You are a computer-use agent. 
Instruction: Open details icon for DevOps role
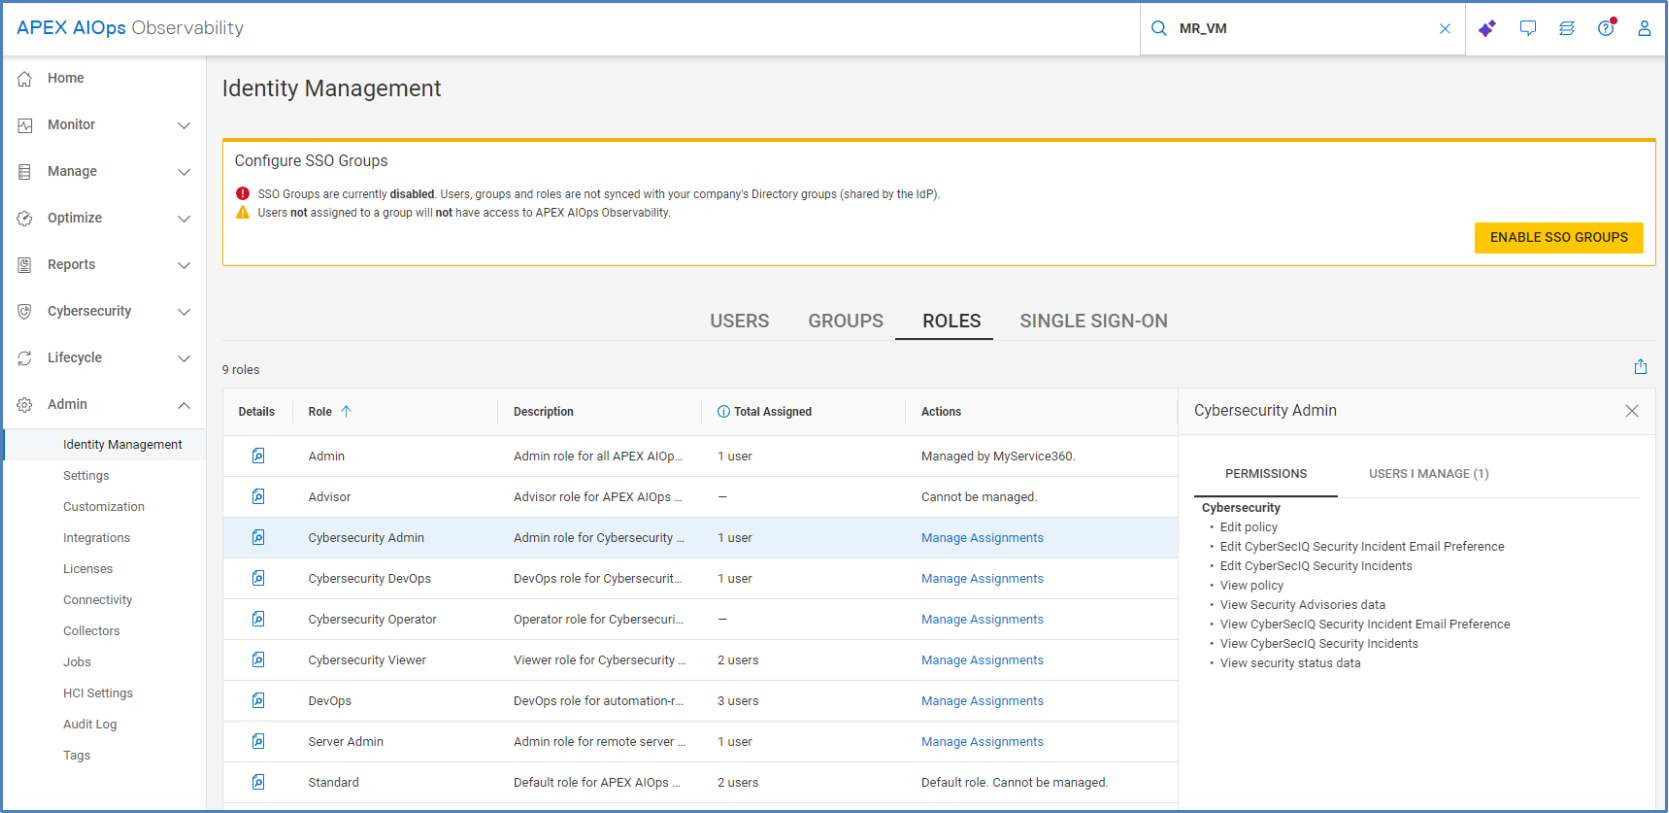click(x=258, y=700)
